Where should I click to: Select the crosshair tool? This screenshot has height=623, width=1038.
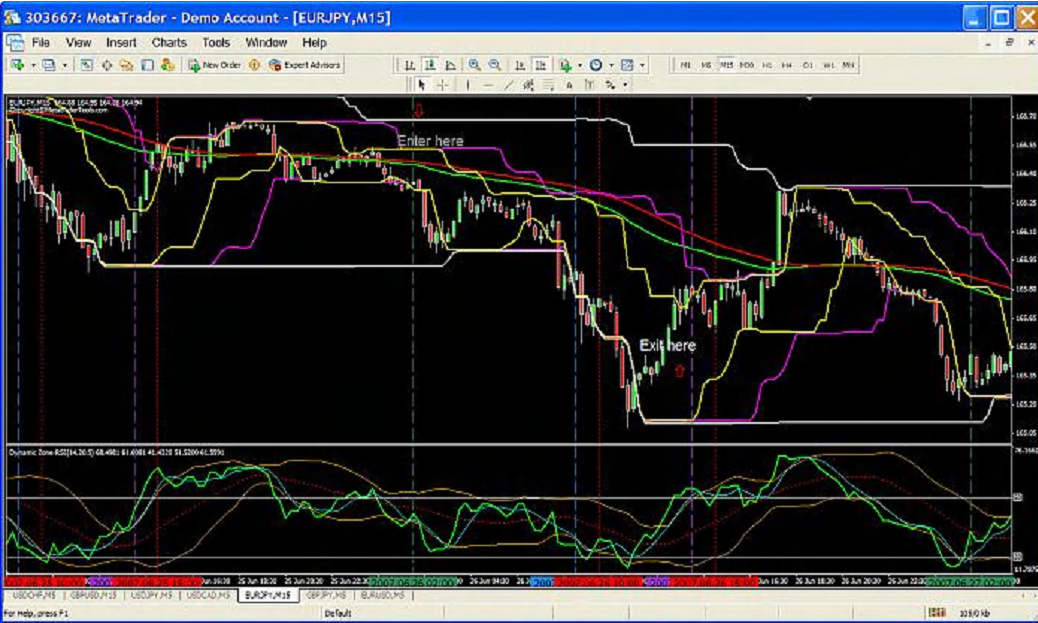pos(443,85)
